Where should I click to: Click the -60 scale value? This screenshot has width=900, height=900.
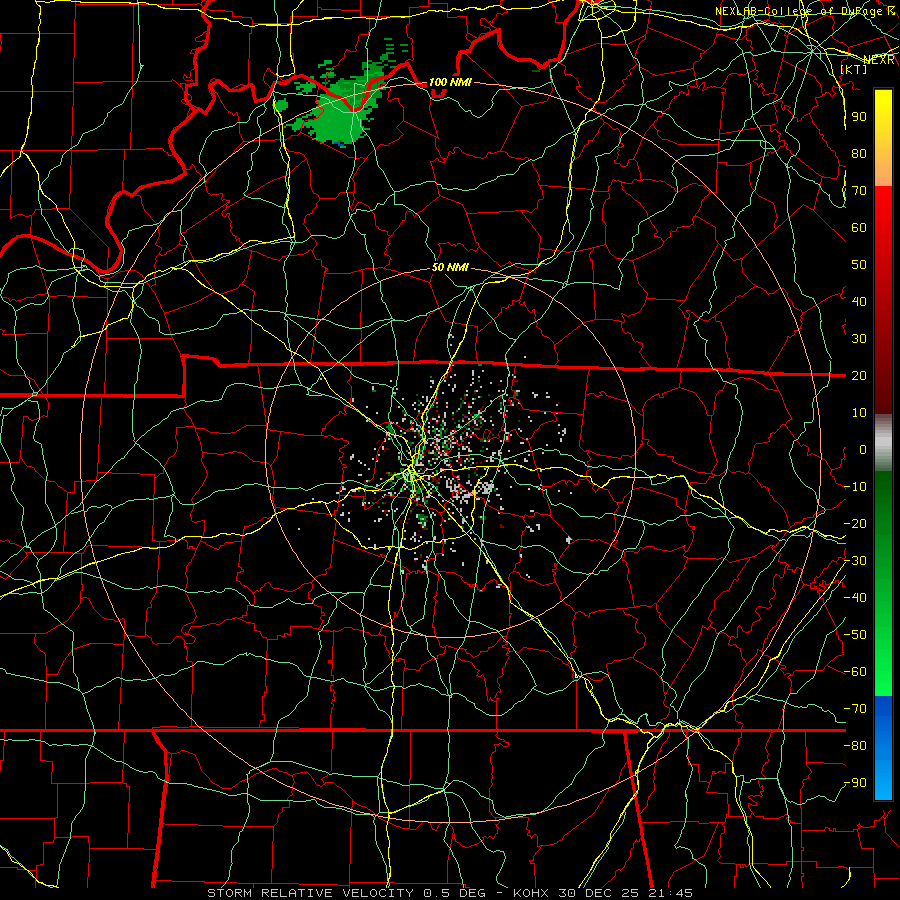tap(855, 672)
